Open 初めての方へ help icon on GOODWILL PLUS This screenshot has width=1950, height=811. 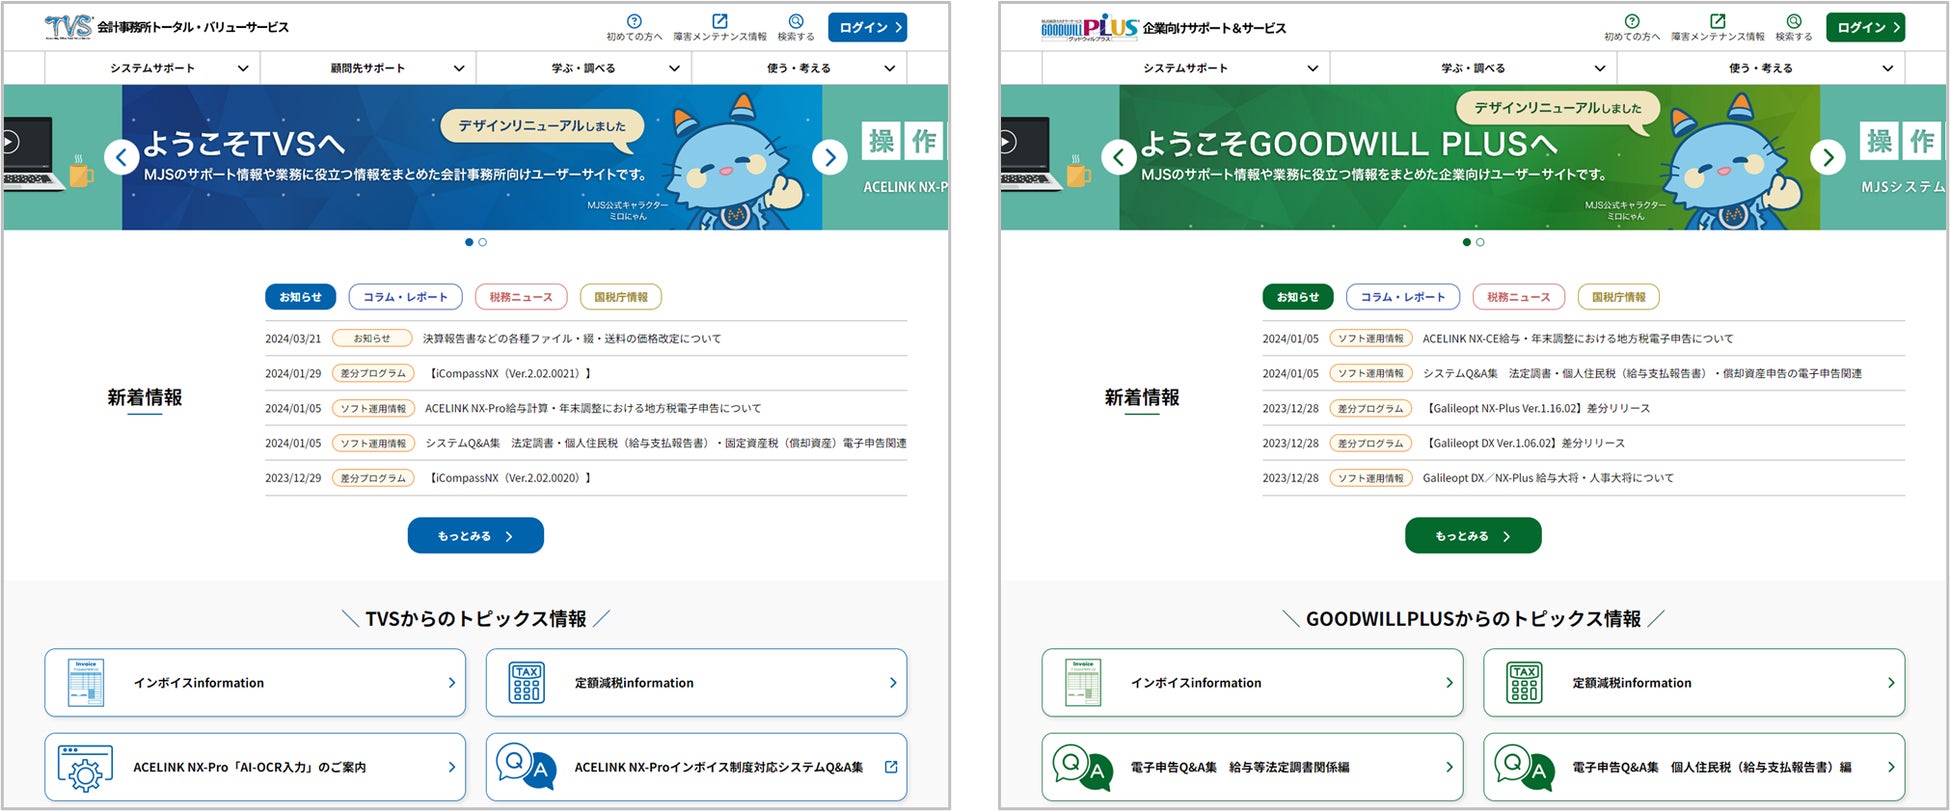point(1631,22)
